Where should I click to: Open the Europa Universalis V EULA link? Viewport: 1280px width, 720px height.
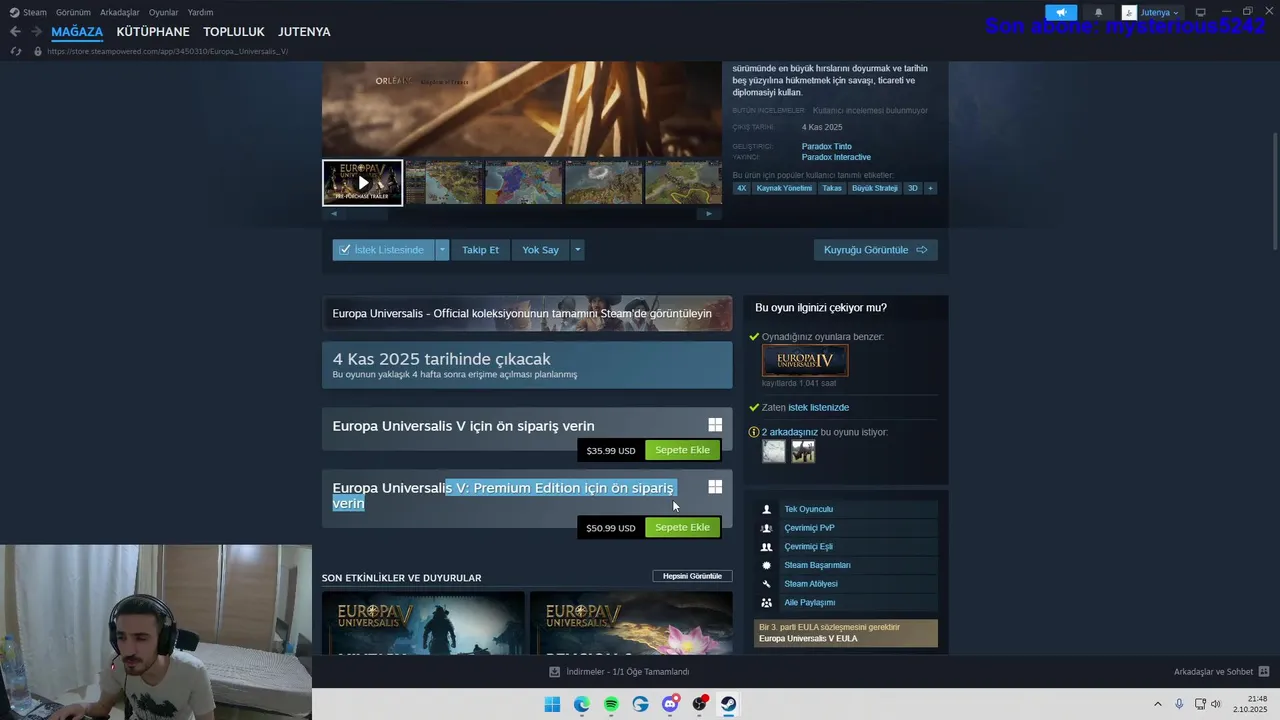tap(808, 638)
